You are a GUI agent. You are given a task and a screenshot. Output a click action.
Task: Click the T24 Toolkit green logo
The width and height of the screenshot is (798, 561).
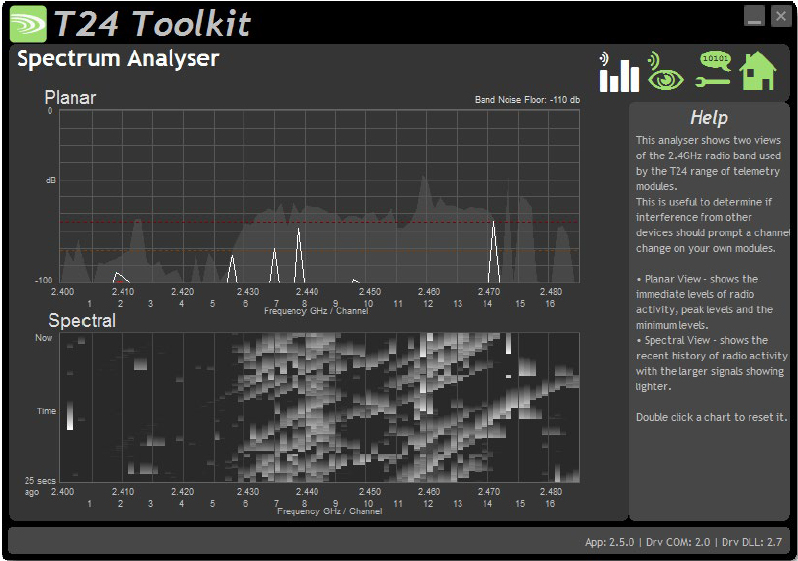pyautogui.click(x=28, y=24)
